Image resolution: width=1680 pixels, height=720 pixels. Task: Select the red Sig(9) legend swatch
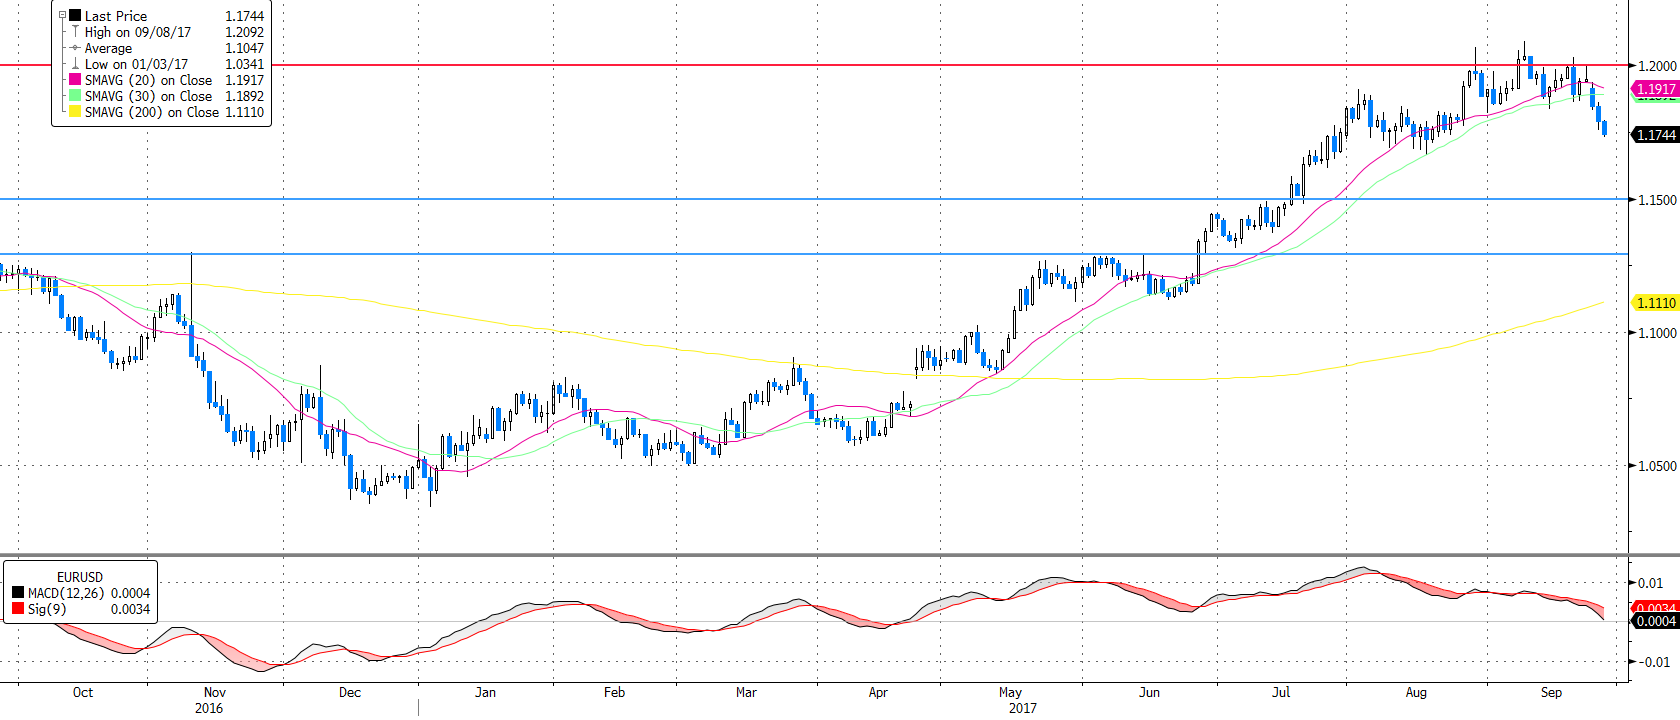[18, 609]
